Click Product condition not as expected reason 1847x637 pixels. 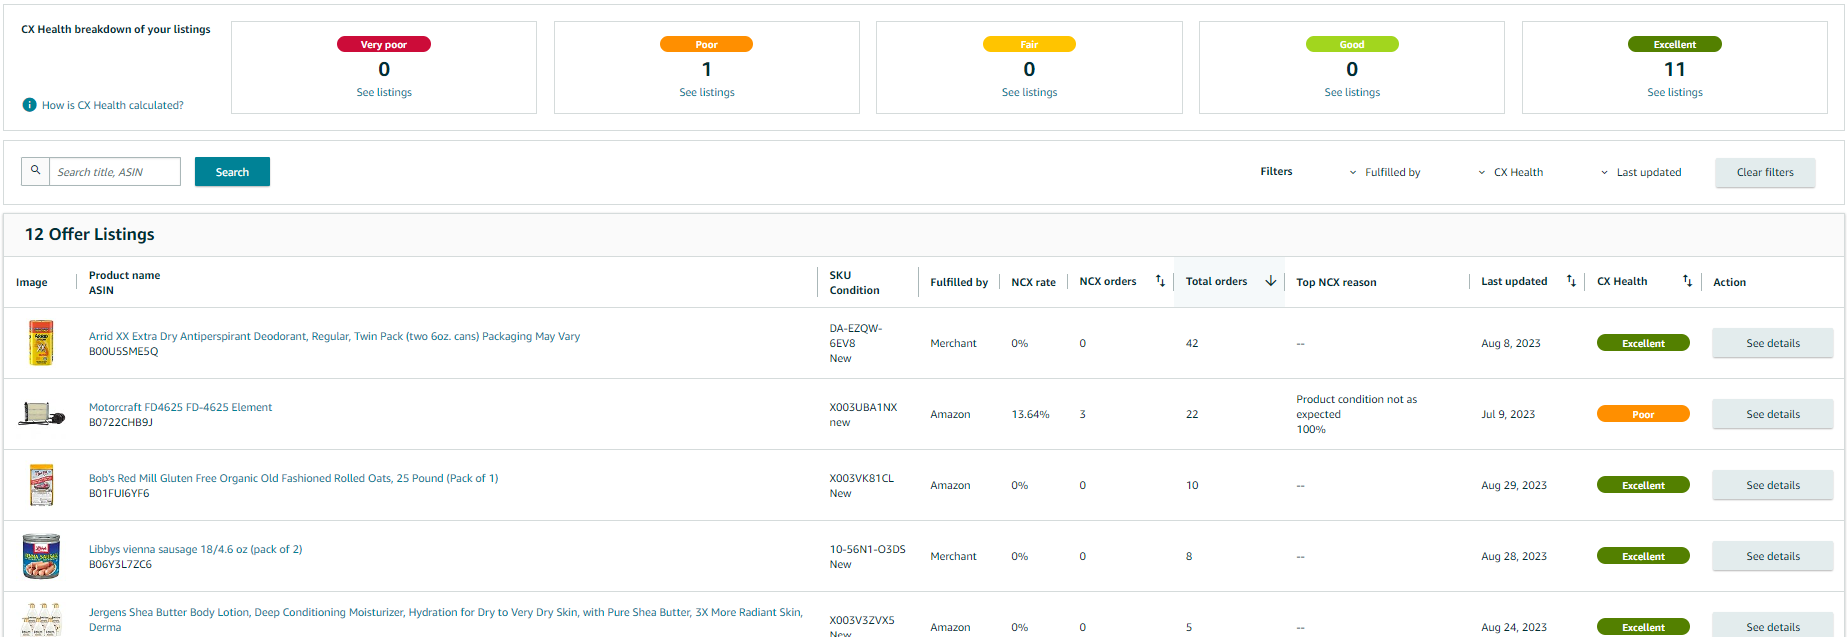click(x=1357, y=406)
